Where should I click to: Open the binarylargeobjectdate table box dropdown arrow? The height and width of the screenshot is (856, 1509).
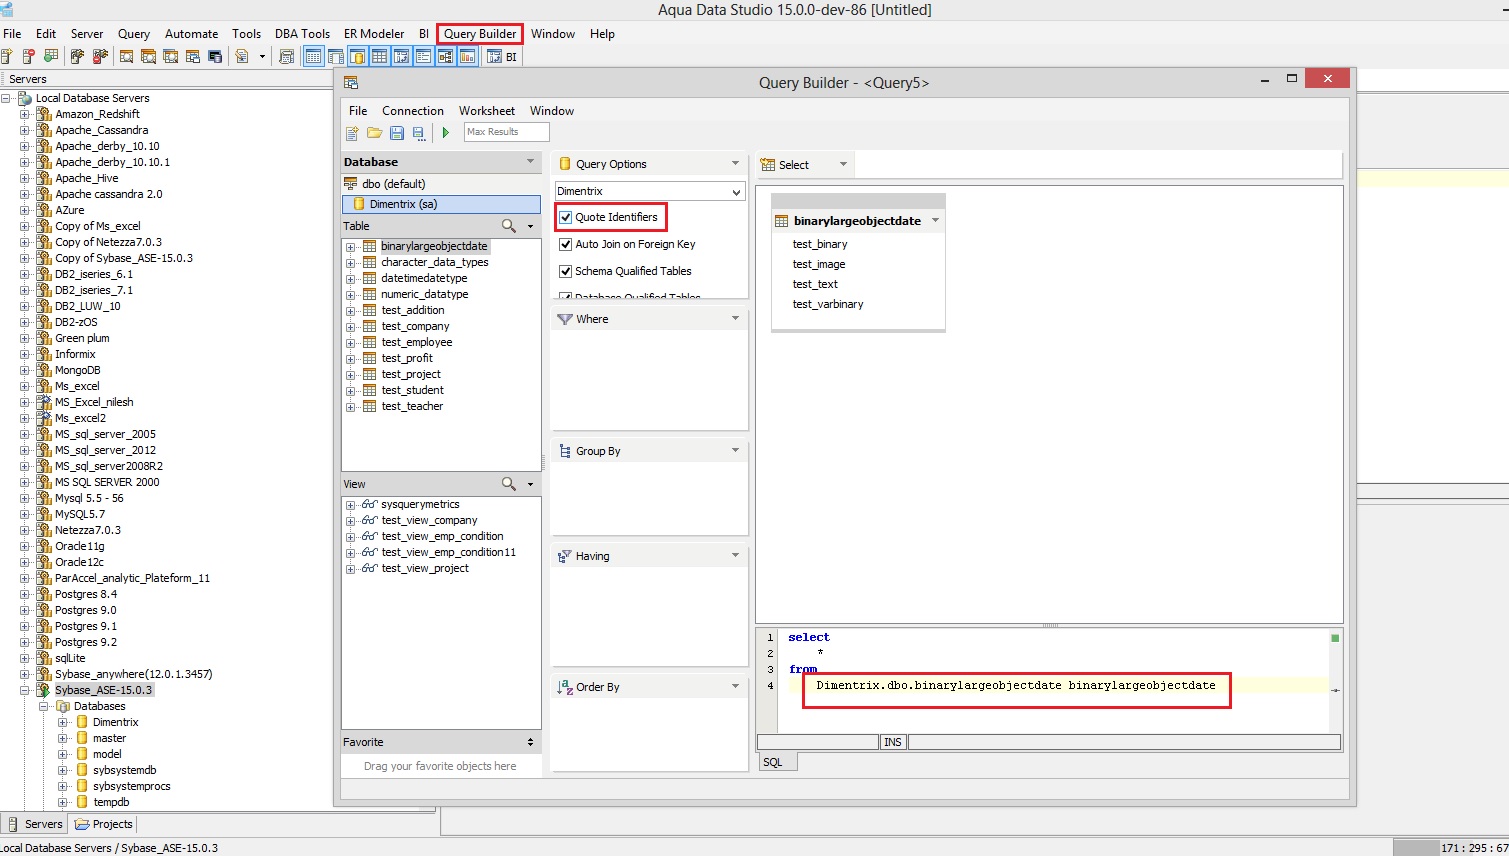pyautogui.click(x=936, y=220)
